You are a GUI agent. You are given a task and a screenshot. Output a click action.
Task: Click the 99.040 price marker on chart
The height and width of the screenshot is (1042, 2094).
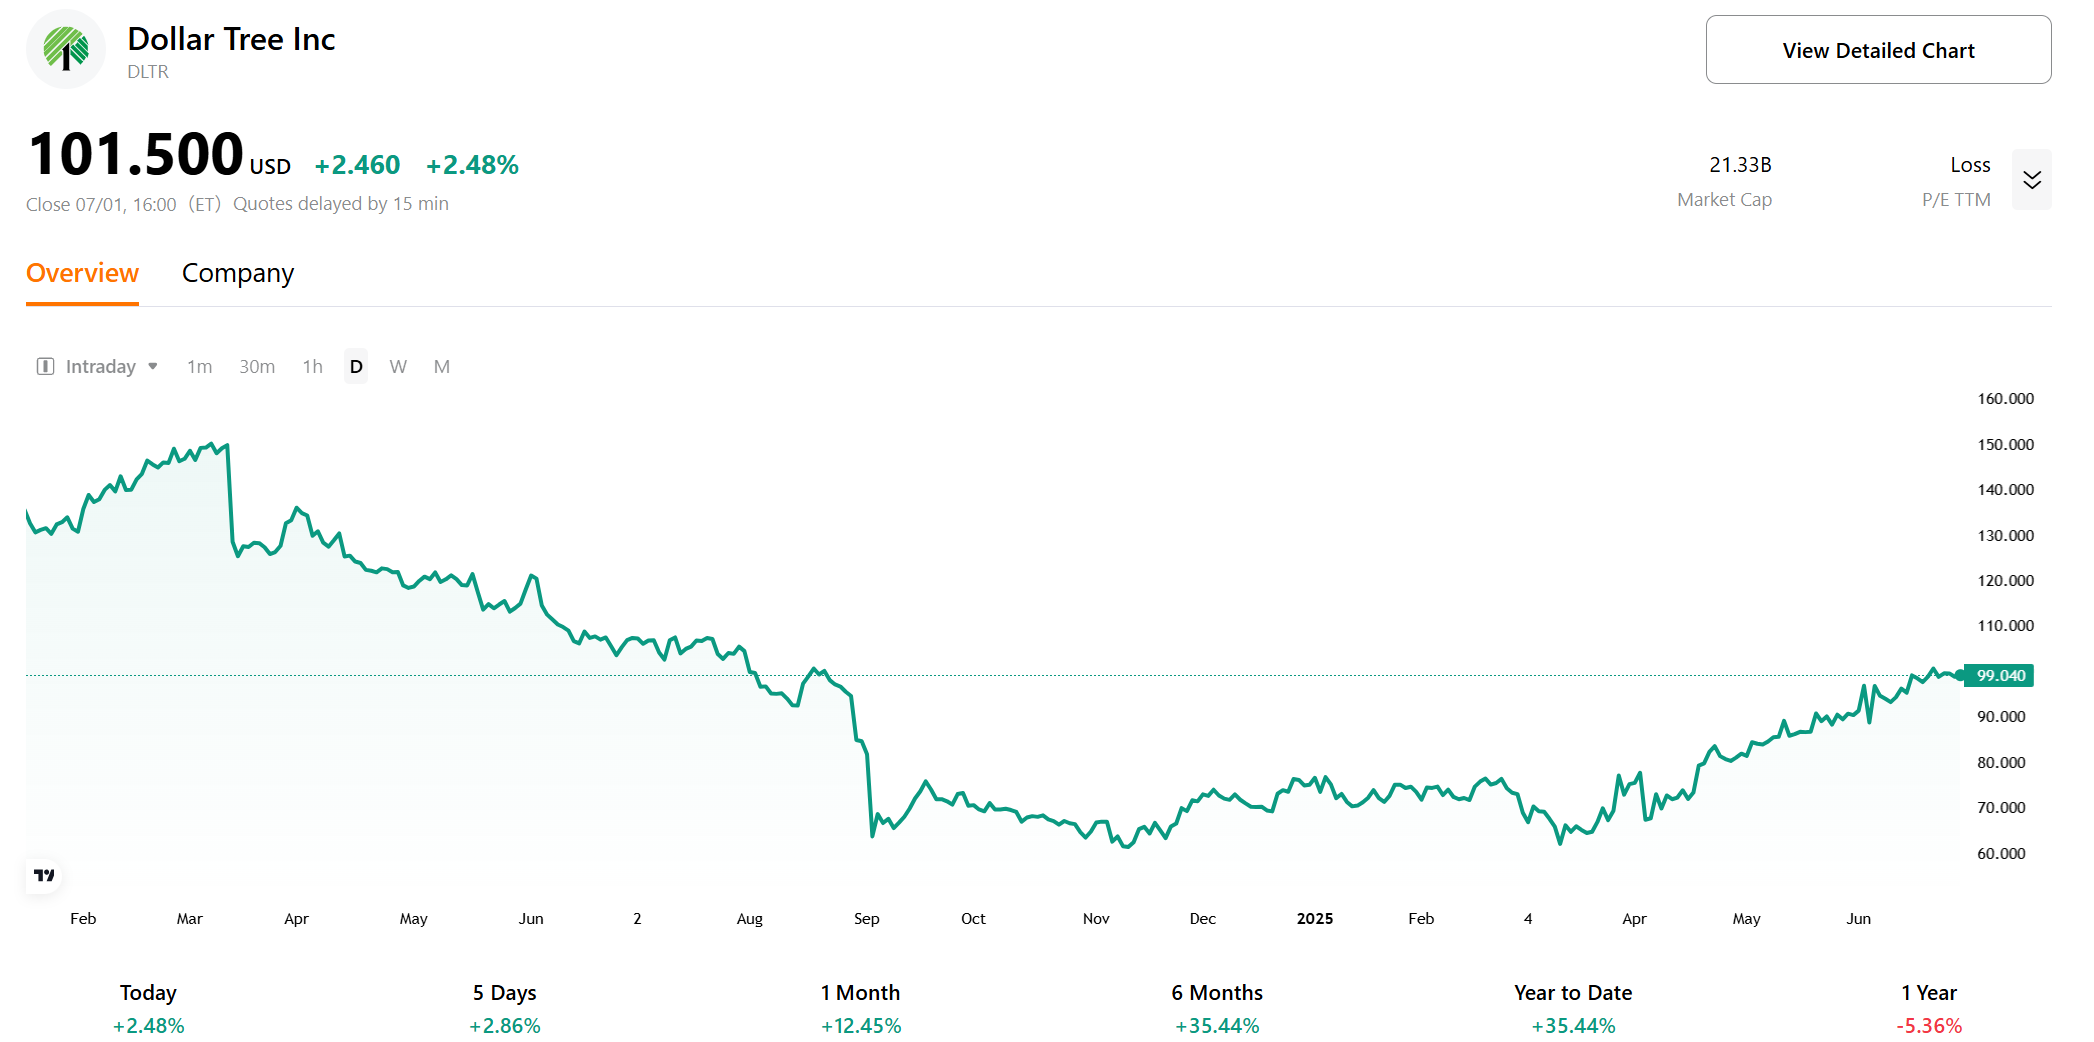(1998, 675)
